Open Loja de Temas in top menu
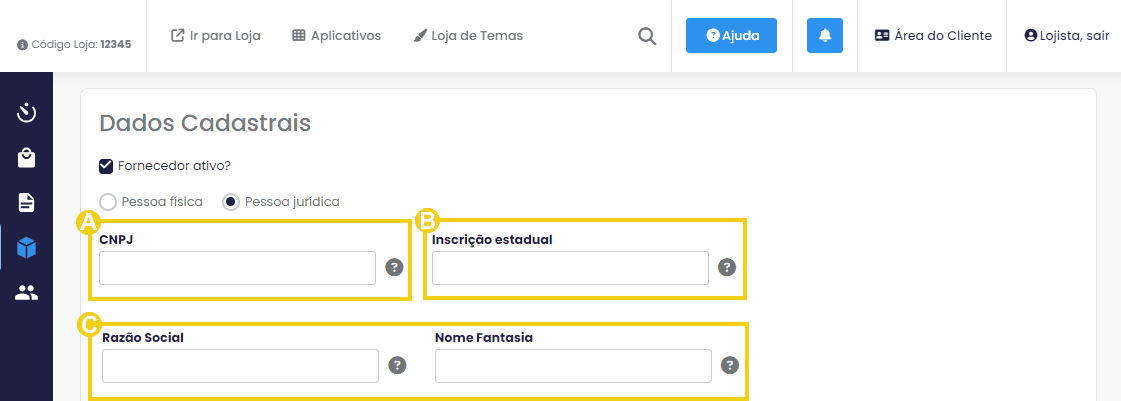Viewport: 1121px width, 401px height. [x=468, y=36]
